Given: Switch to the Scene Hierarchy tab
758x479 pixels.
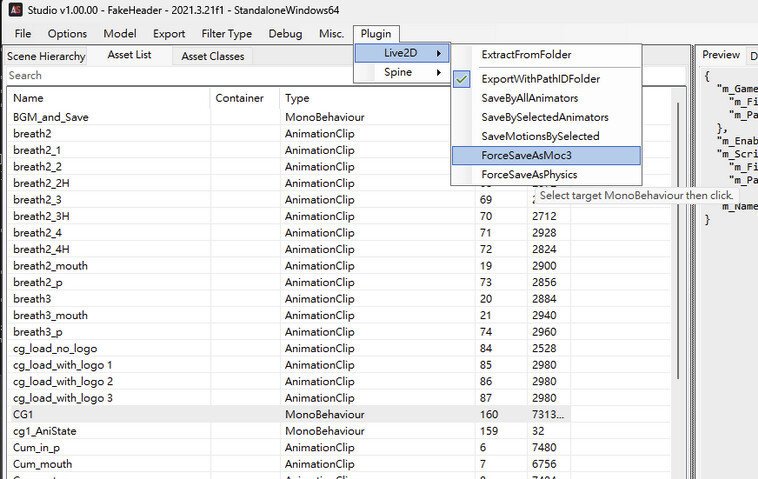Looking at the screenshot, I should pyautogui.click(x=46, y=57).
